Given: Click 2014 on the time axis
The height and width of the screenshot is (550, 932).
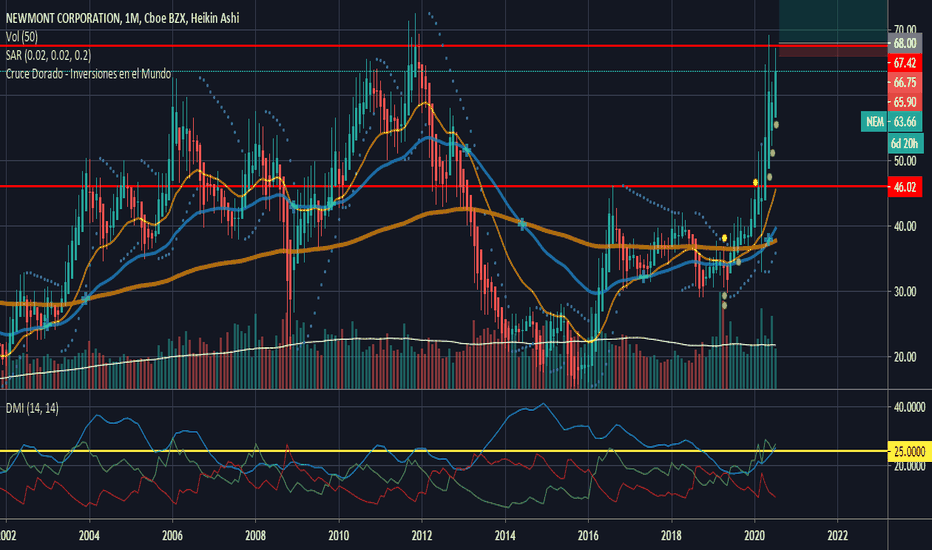Looking at the screenshot, I should pos(505,535).
